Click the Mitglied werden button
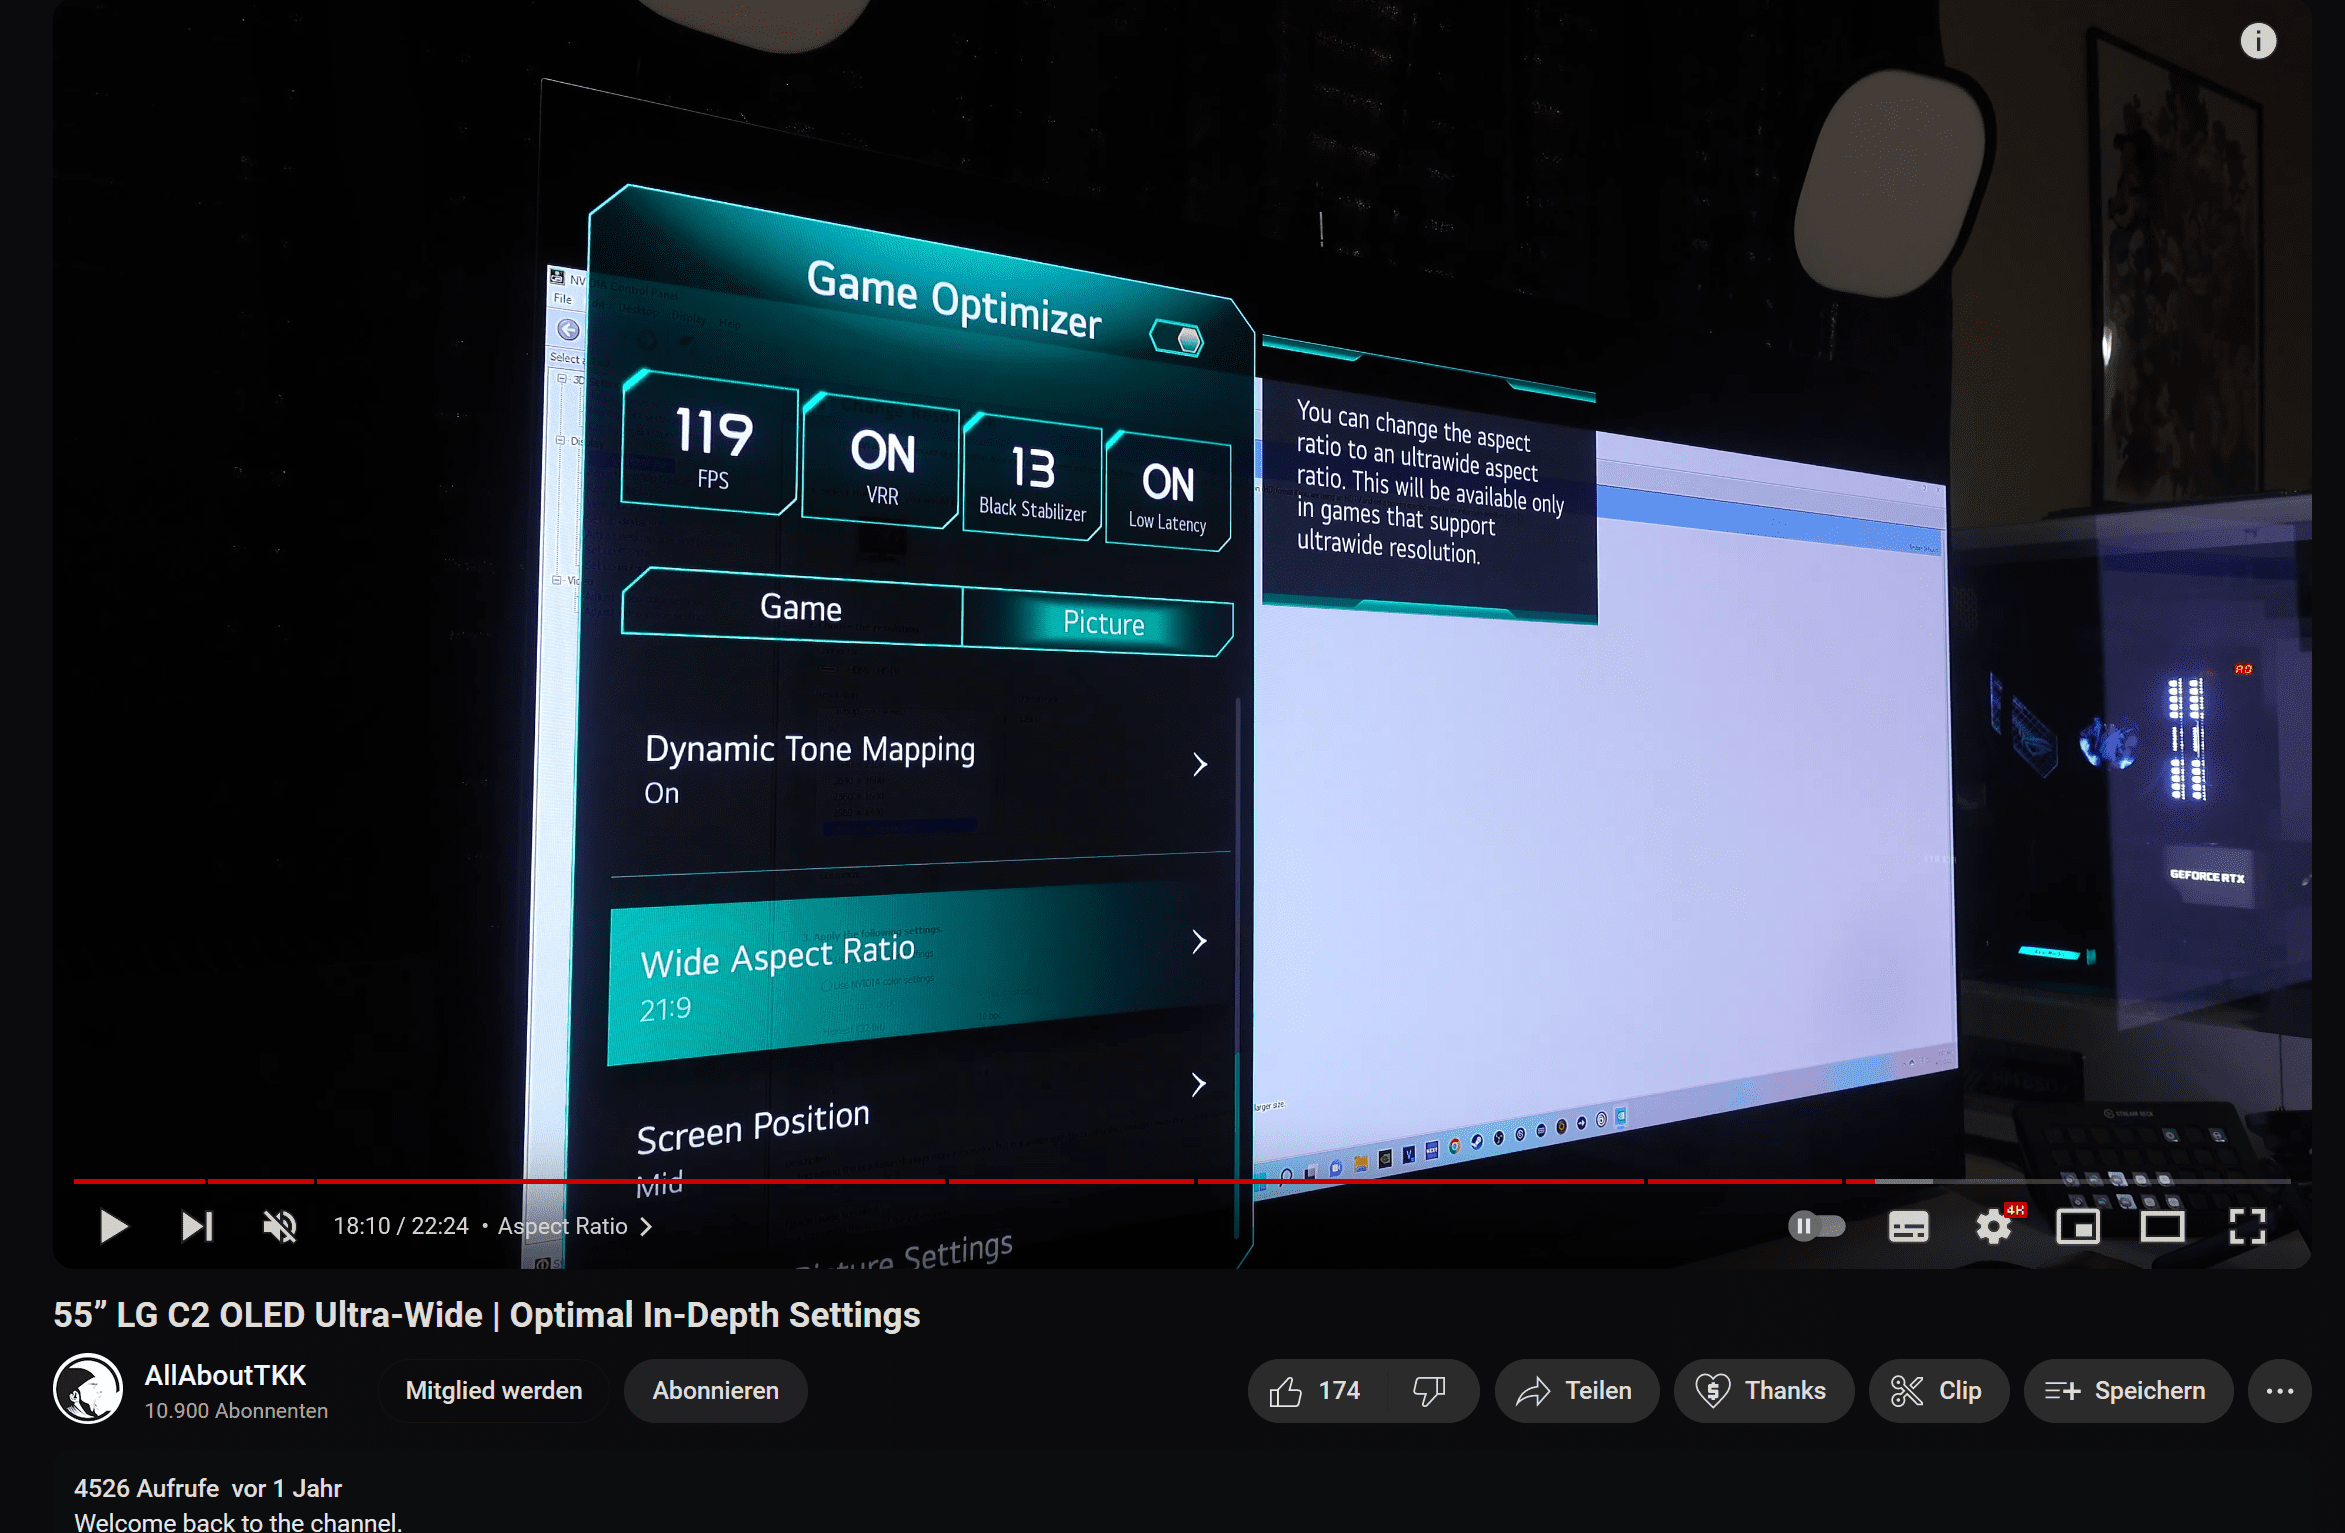This screenshot has width=2345, height=1533. 494,1391
